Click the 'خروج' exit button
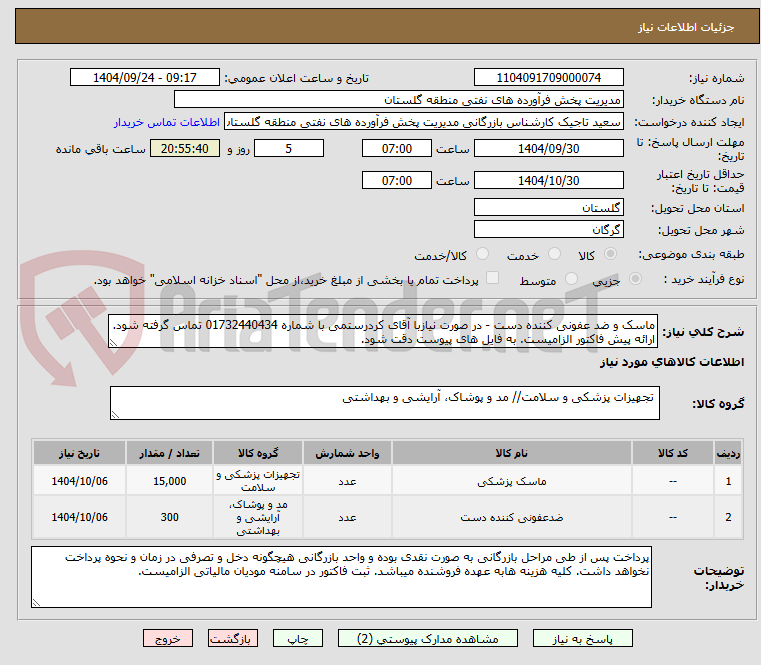The width and height of the screenshot is (761, 665). coord(167,638)
